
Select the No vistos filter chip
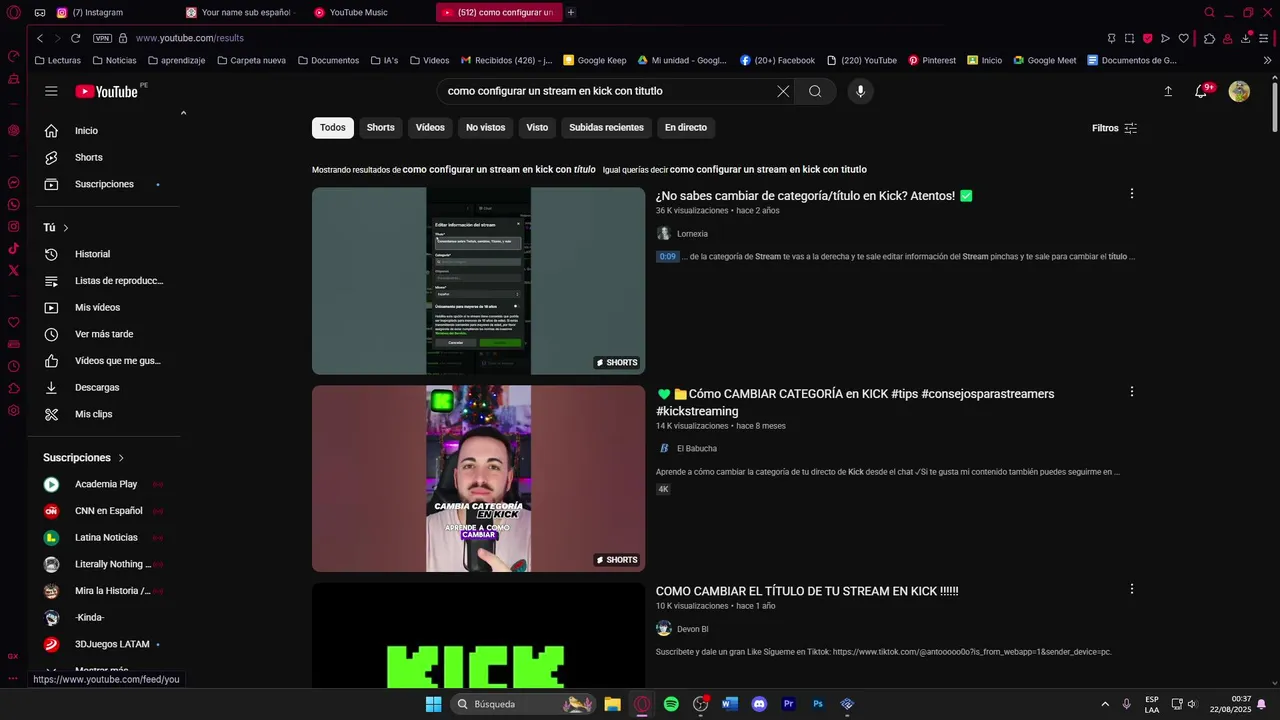485,128
